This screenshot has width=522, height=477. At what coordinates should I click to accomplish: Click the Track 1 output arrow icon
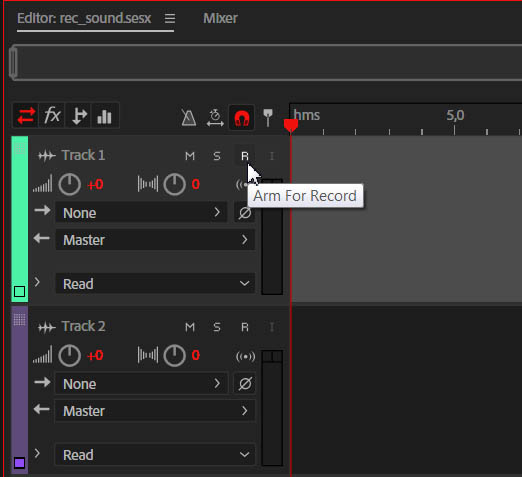pyautogui.click(x=42, y=238)
